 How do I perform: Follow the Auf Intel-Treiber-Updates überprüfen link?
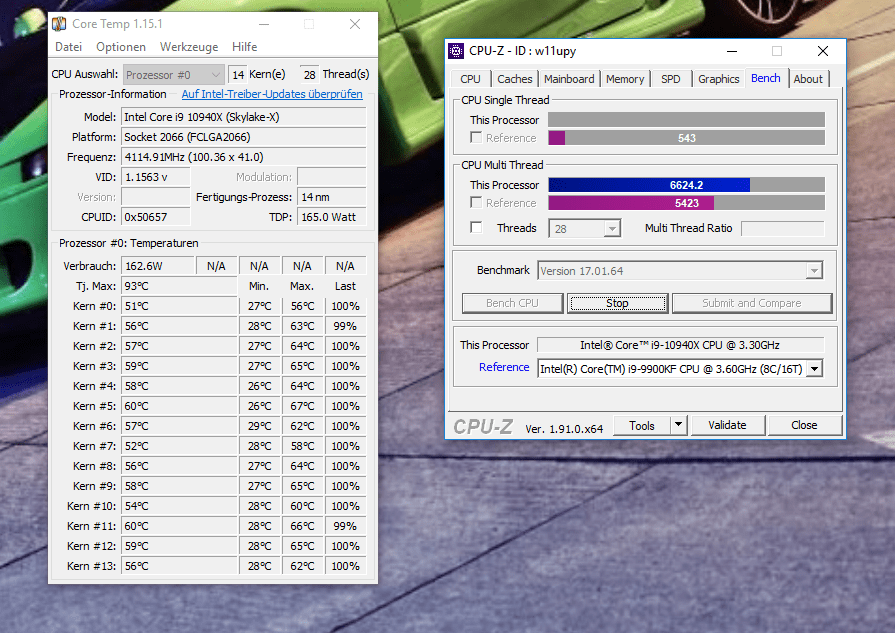pos(272,94)
